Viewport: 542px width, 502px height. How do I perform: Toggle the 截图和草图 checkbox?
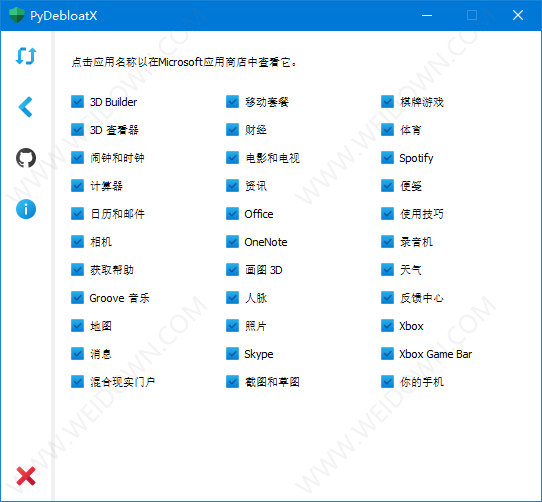click(x=233, y=382)
